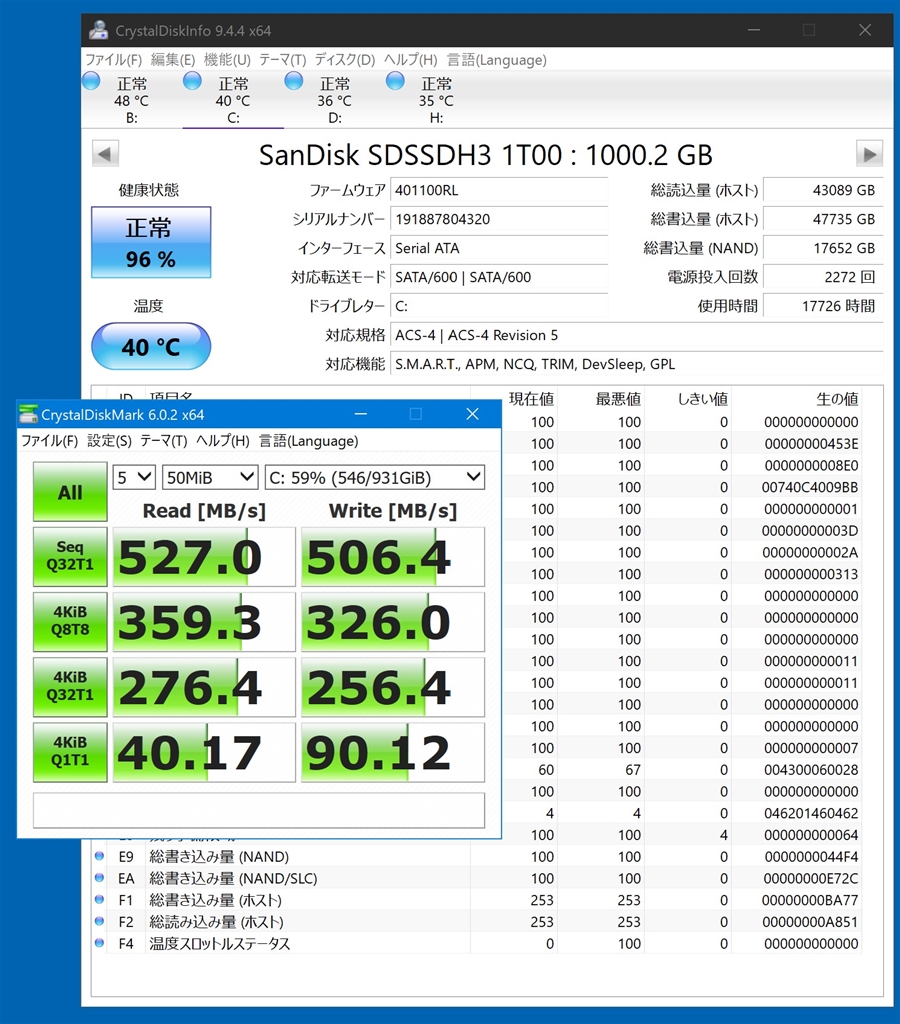Viewport: 900px width, 1024px height.
Task: Go to previous disk with left arrow
Action: [105, 154]
